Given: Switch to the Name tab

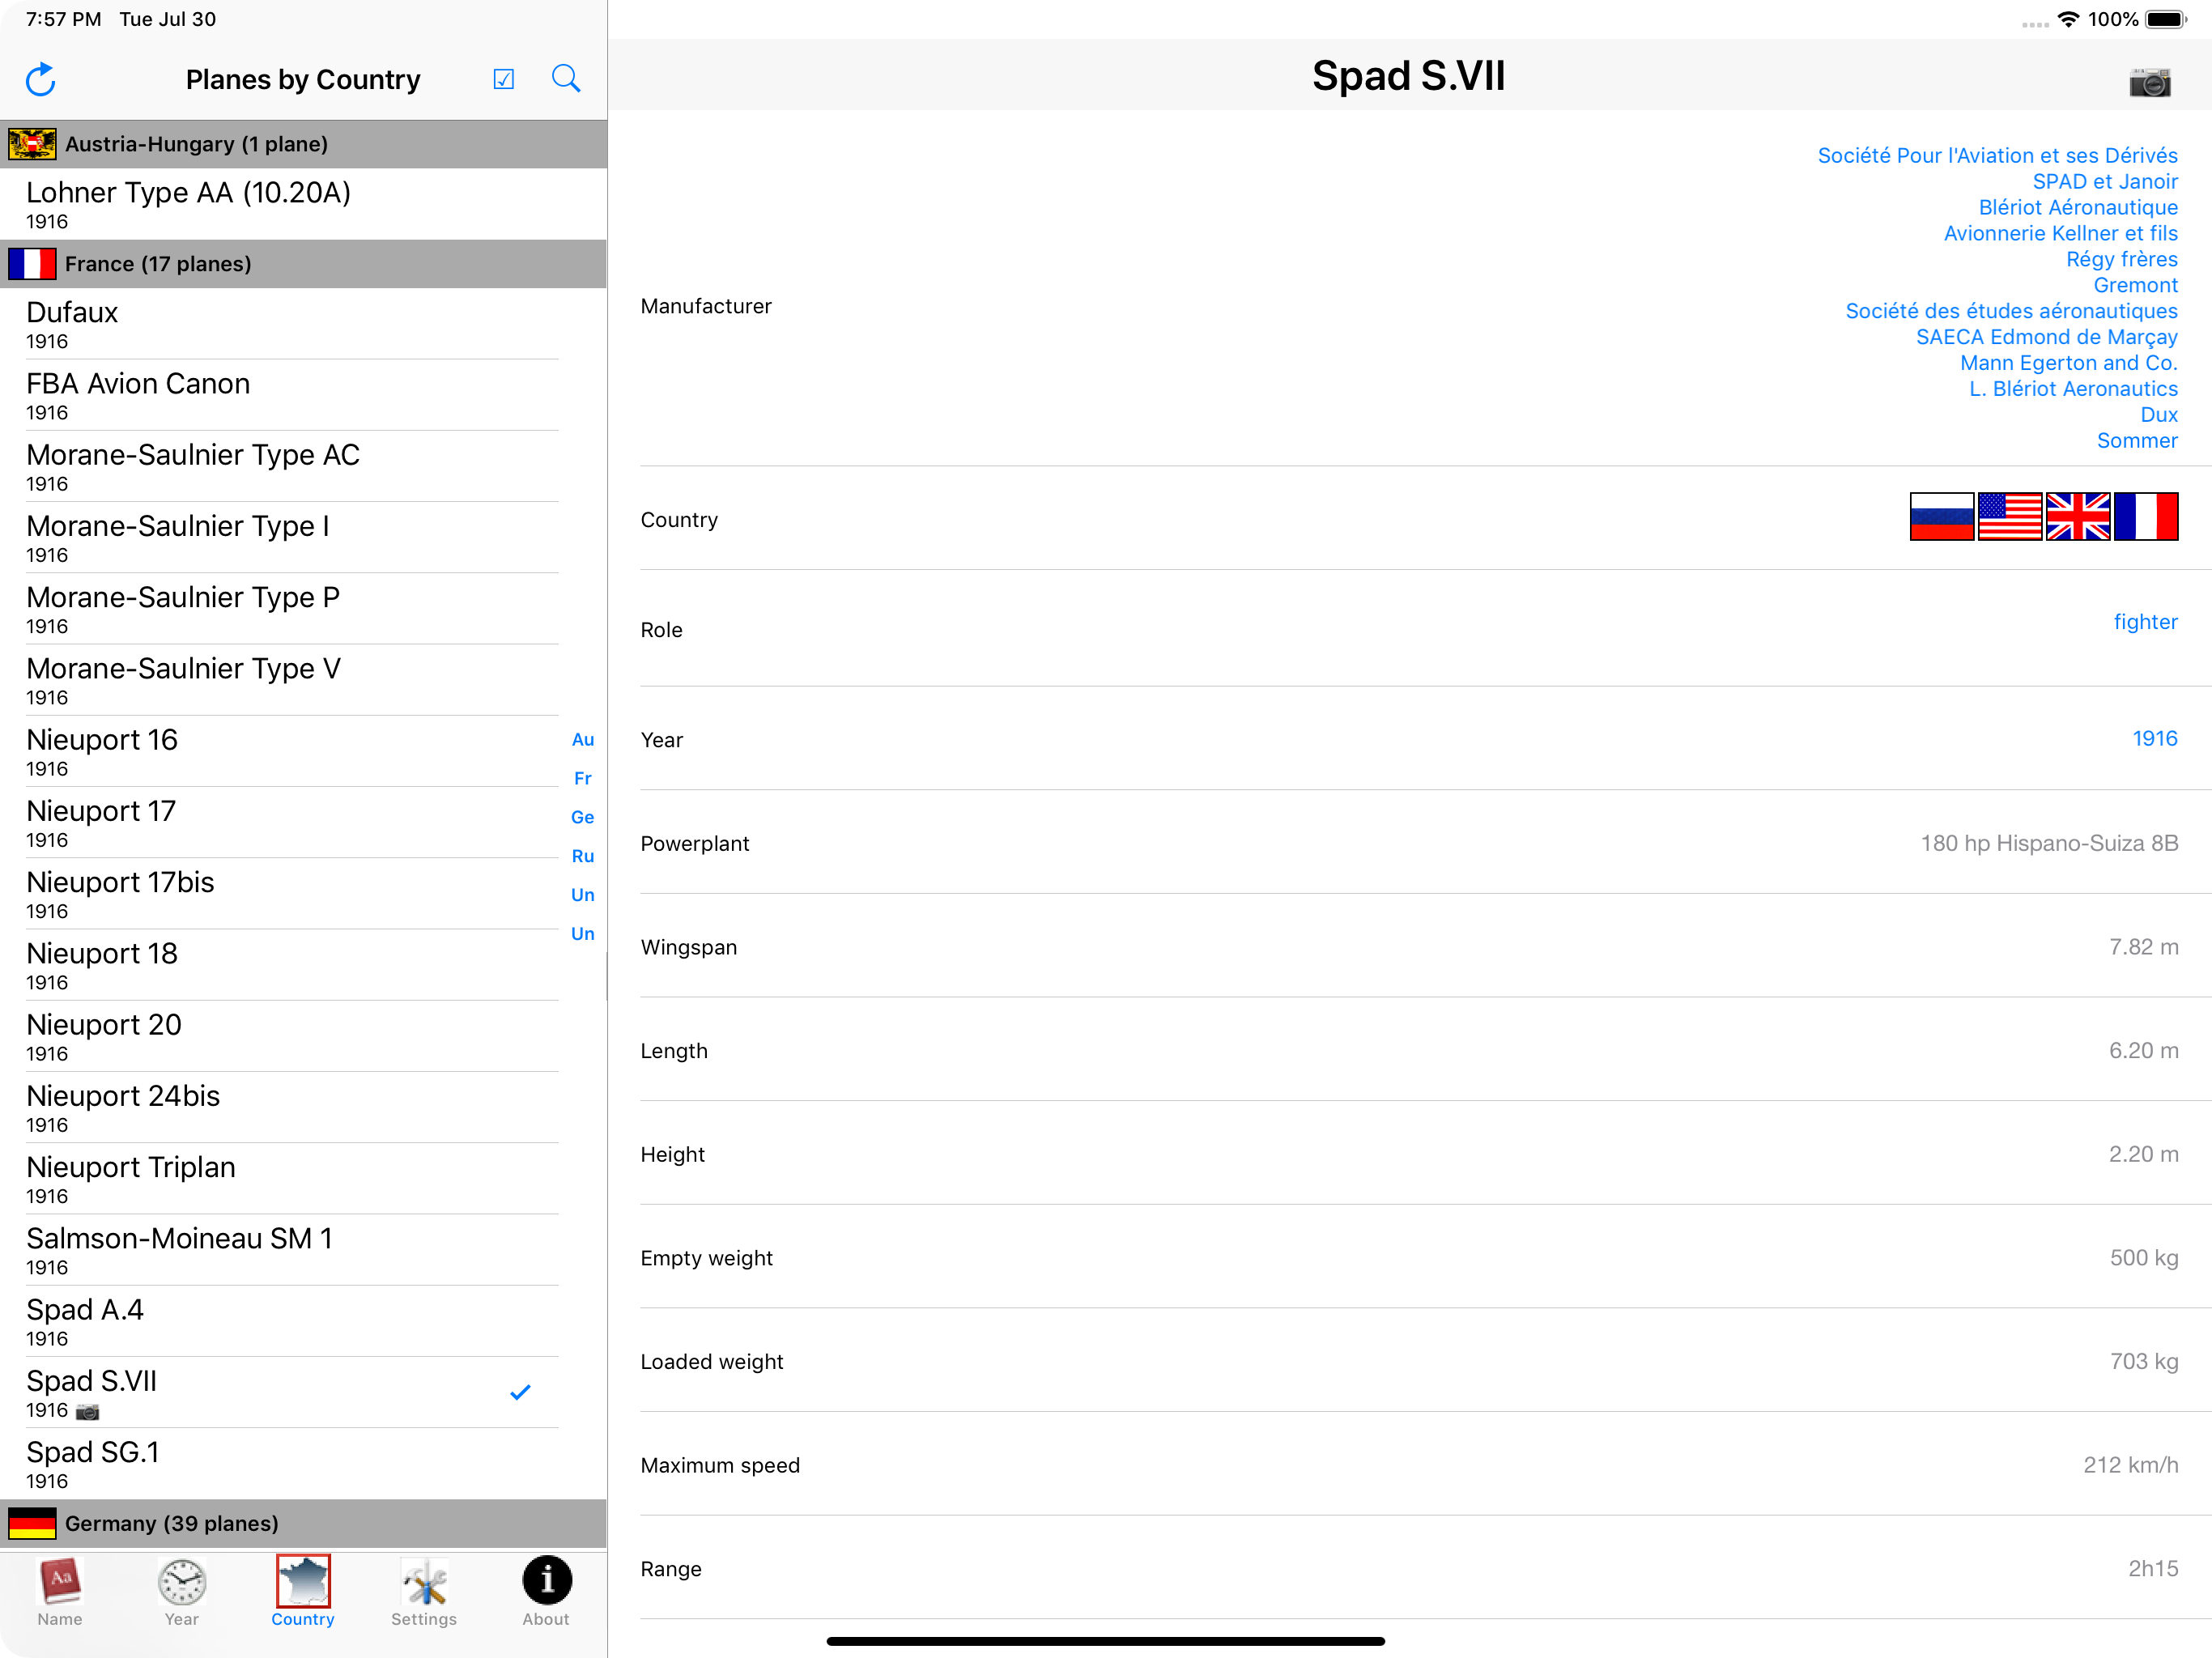Looking at the screenshot, I should (60, 1592).
